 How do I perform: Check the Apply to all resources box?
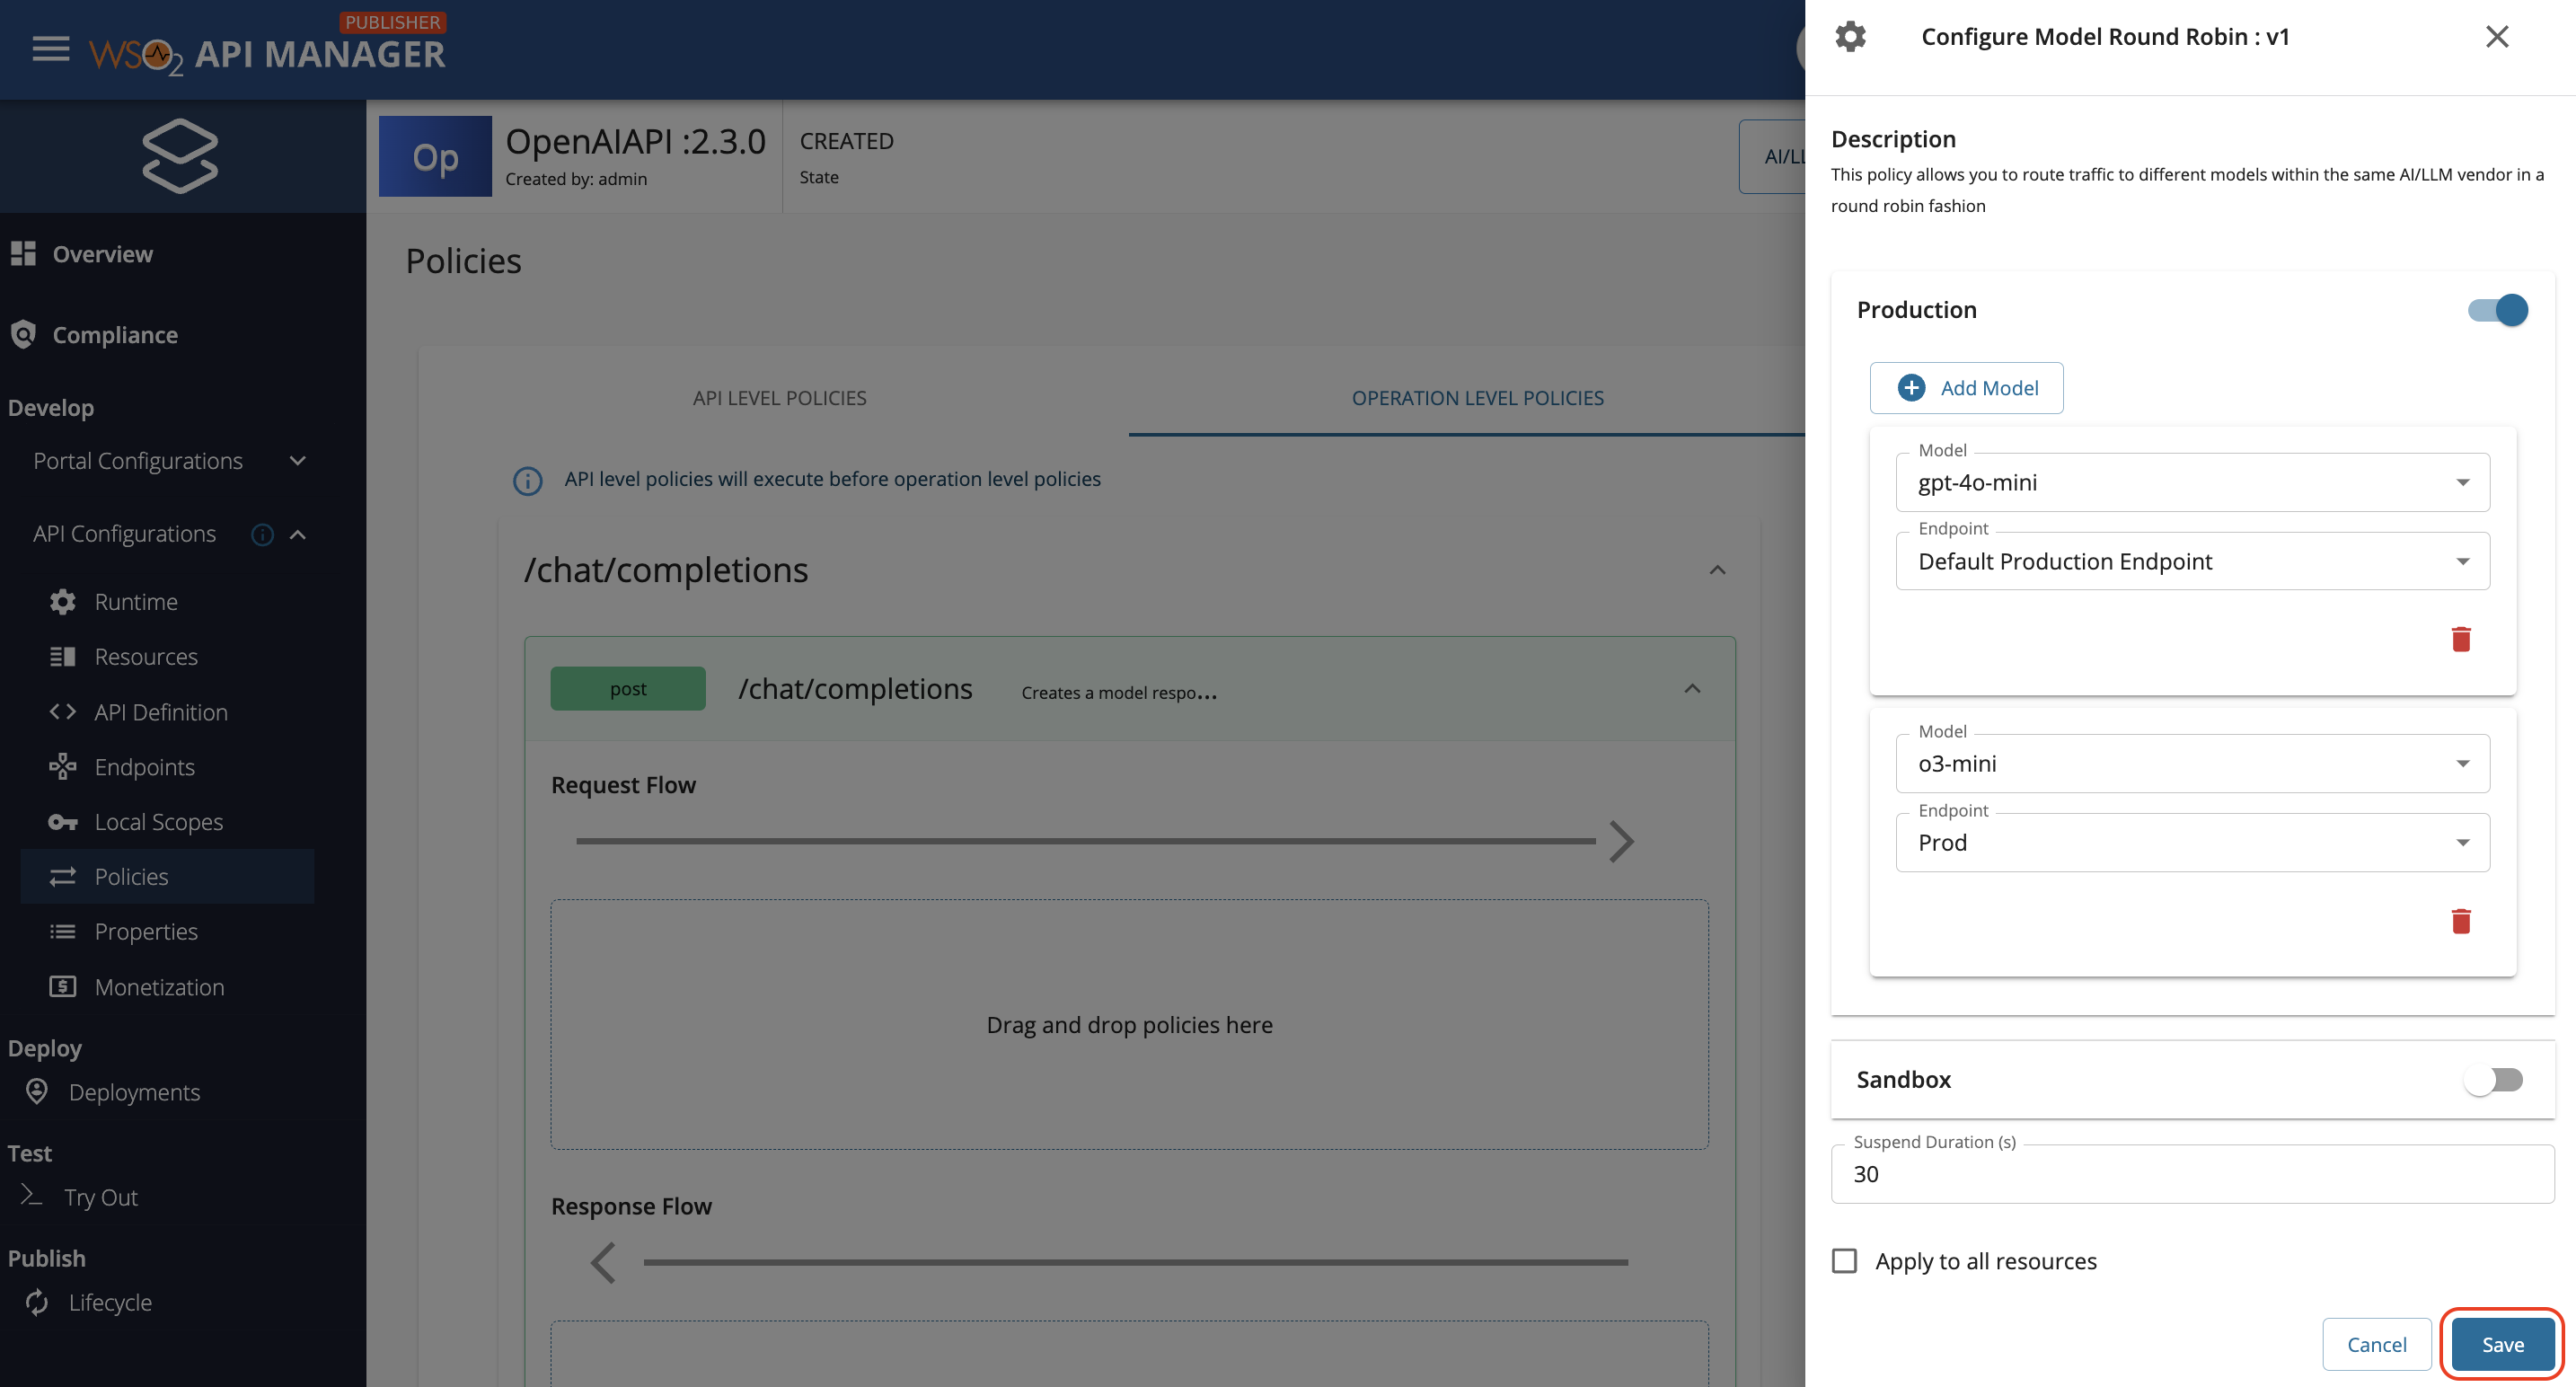point(1844,1261)
